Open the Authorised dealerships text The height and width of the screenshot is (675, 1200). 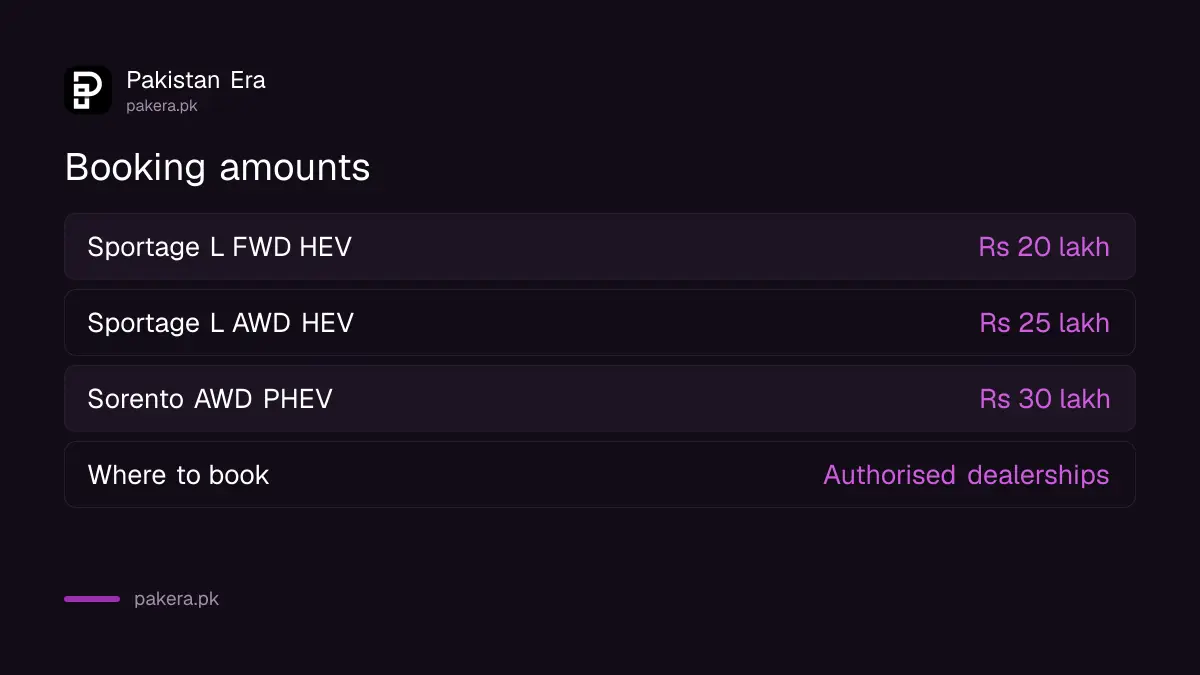coord(966,475)
